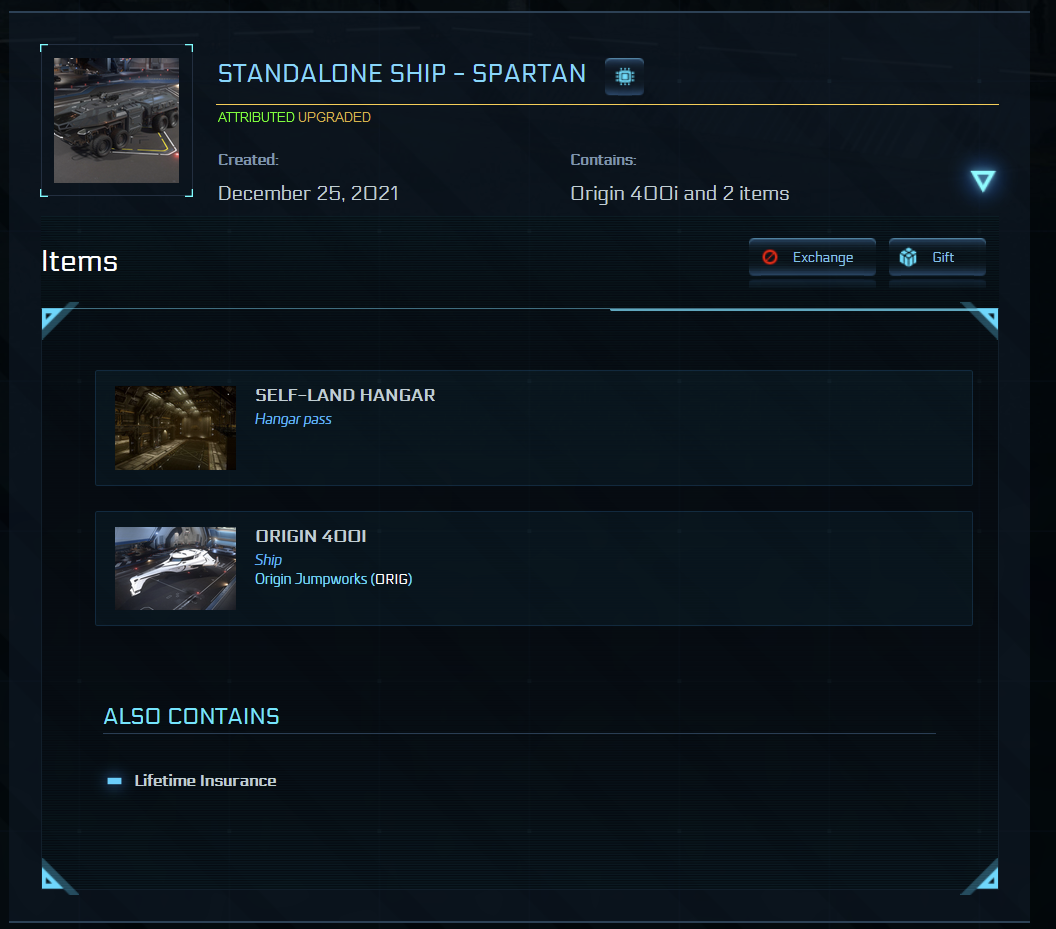Click the orange UPGRADED status label
The height and width of the screenshot is (929, 1056).
point(334,117)
